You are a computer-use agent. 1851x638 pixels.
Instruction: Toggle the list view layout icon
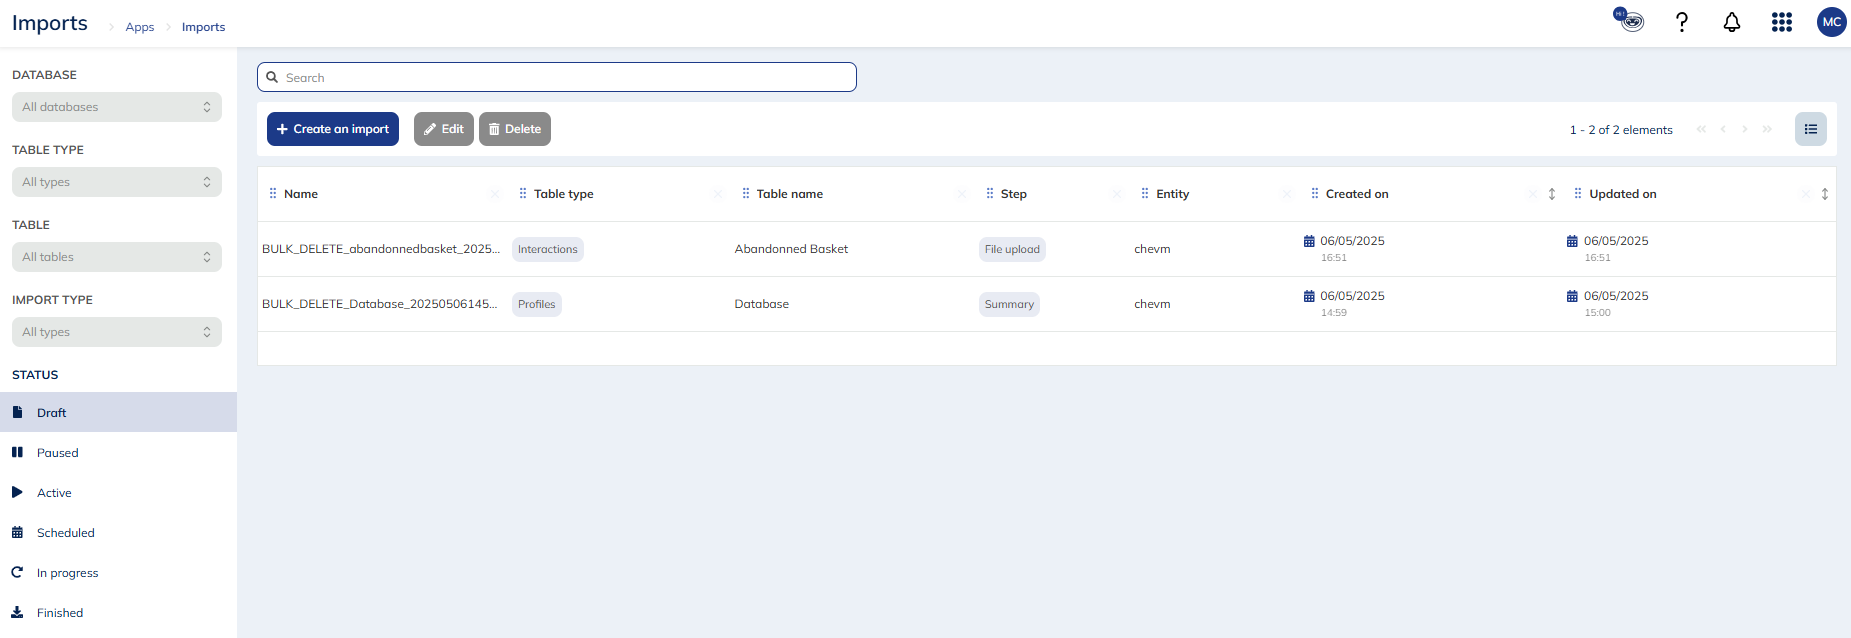1810,129
